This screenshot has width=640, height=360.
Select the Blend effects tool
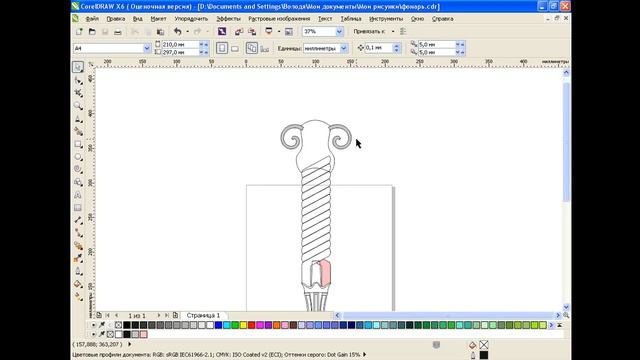pyautogui.click(x=78, y=246)
